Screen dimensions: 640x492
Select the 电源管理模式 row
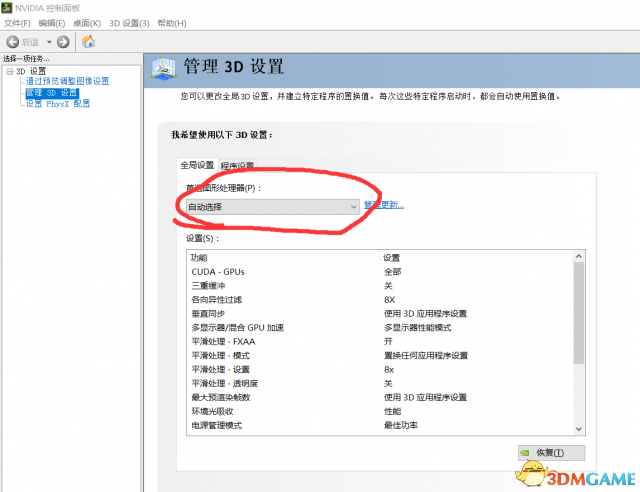click(x=380, y=425)
